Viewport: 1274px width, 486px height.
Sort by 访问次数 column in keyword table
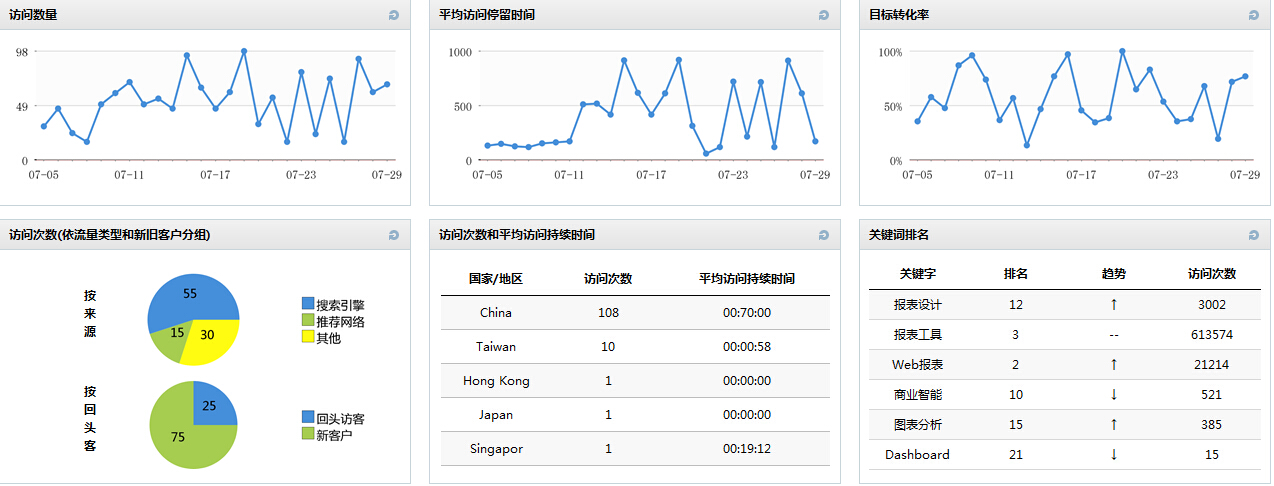1211,274
